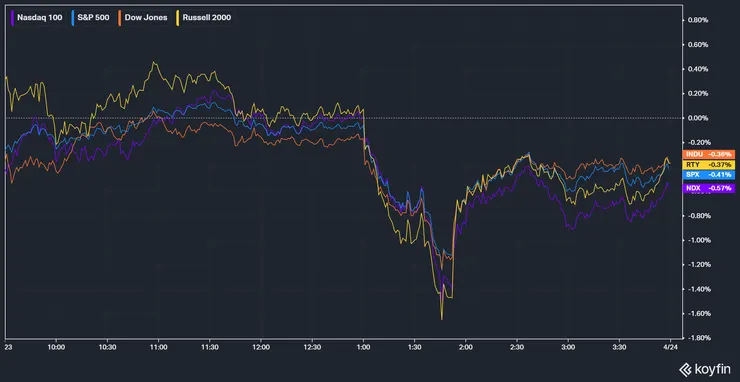The width and height of the screenshot is (740, 382).
Task: Click the 1:30 time axis label
Action: tap(415, 347)
